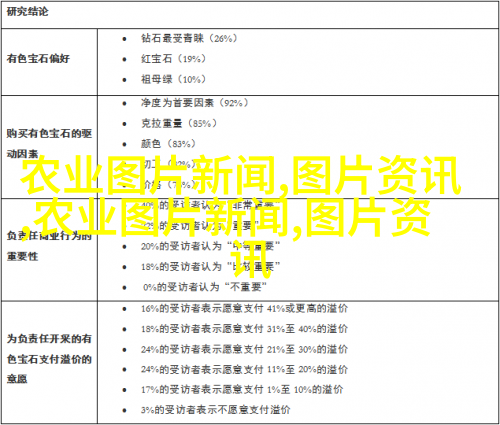
Task: Click the 31%至40%的溢价 line
Action: [244, 329]
